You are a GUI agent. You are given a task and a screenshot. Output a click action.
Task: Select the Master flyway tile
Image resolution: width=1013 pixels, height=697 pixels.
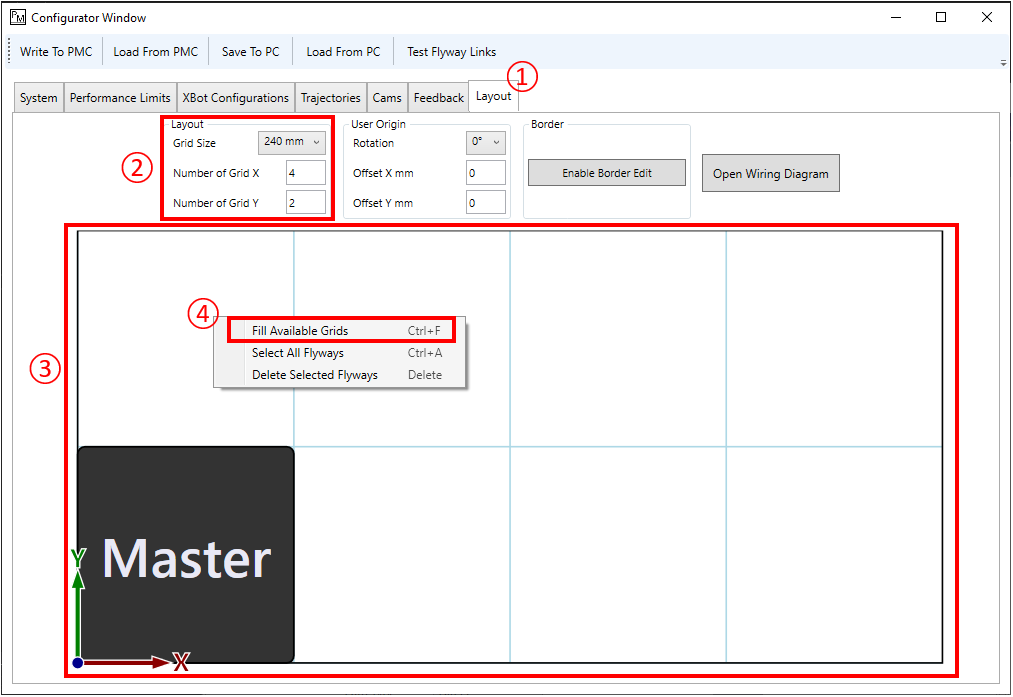pyautogui.click(x=186, y=554)
